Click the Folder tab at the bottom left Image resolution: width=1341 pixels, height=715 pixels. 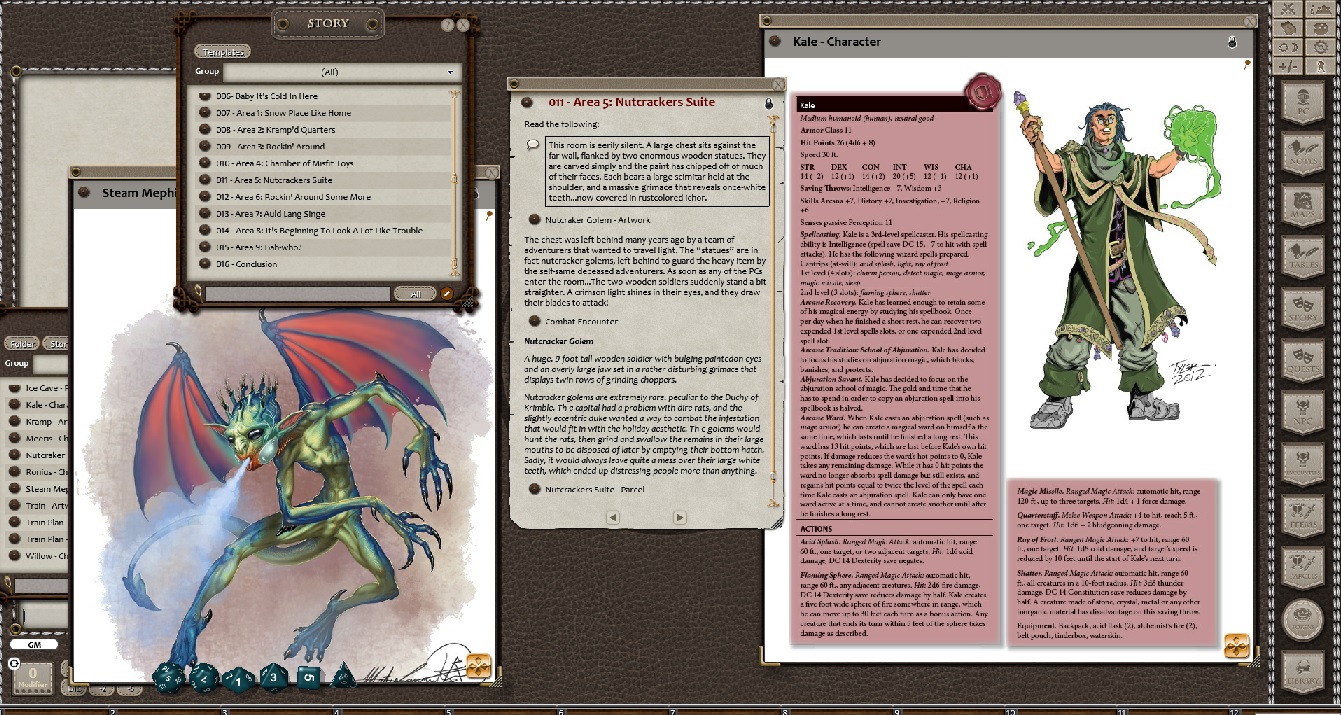(x=22, y=343)
